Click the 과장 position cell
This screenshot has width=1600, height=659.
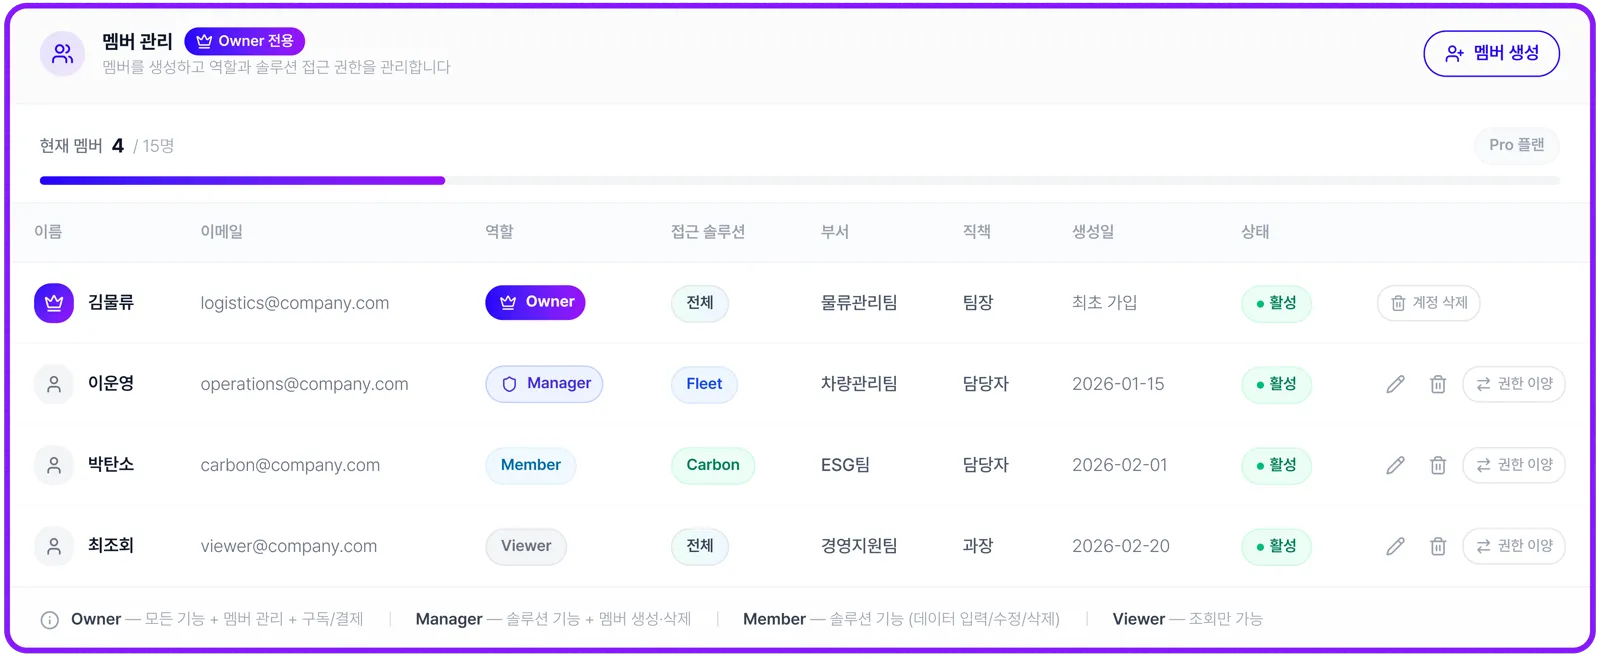point(978,546)
